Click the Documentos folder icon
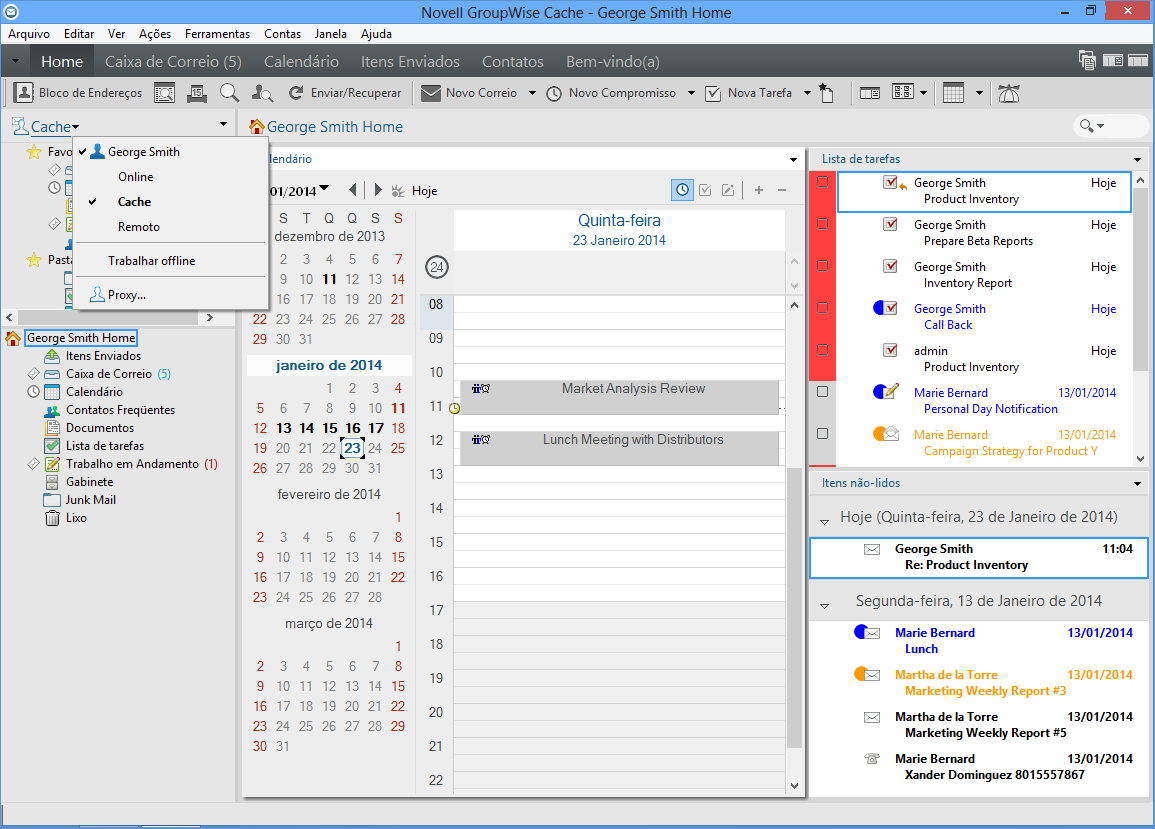The image size is (1155, 829). pyautogui.click(x=52, y=427)
